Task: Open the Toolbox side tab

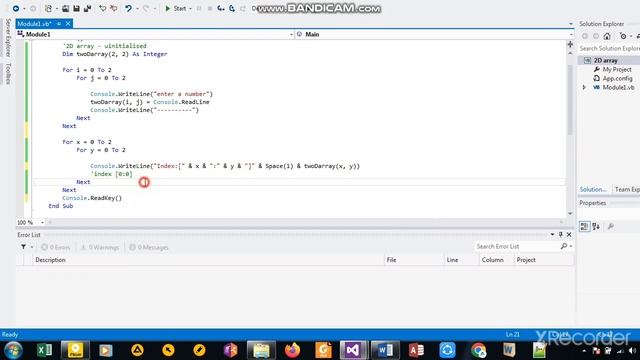Action: tap(8, 73)
